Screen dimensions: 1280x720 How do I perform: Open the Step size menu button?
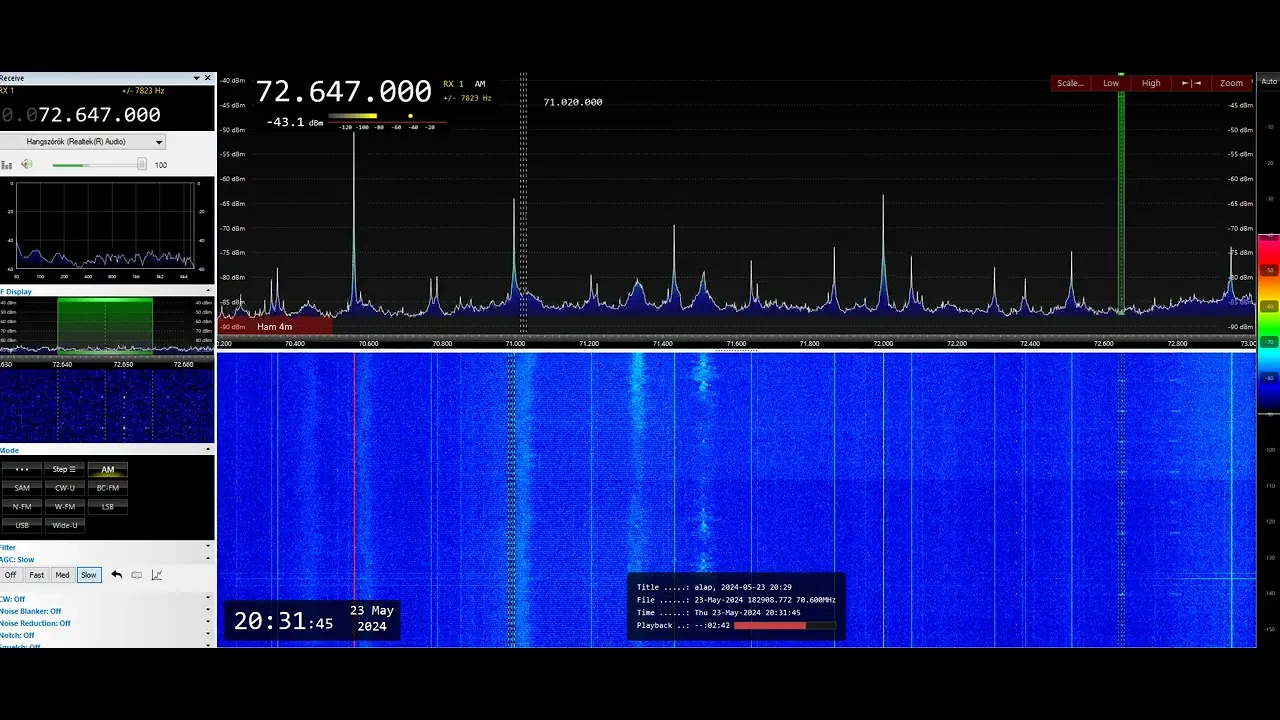pos(64,469)
